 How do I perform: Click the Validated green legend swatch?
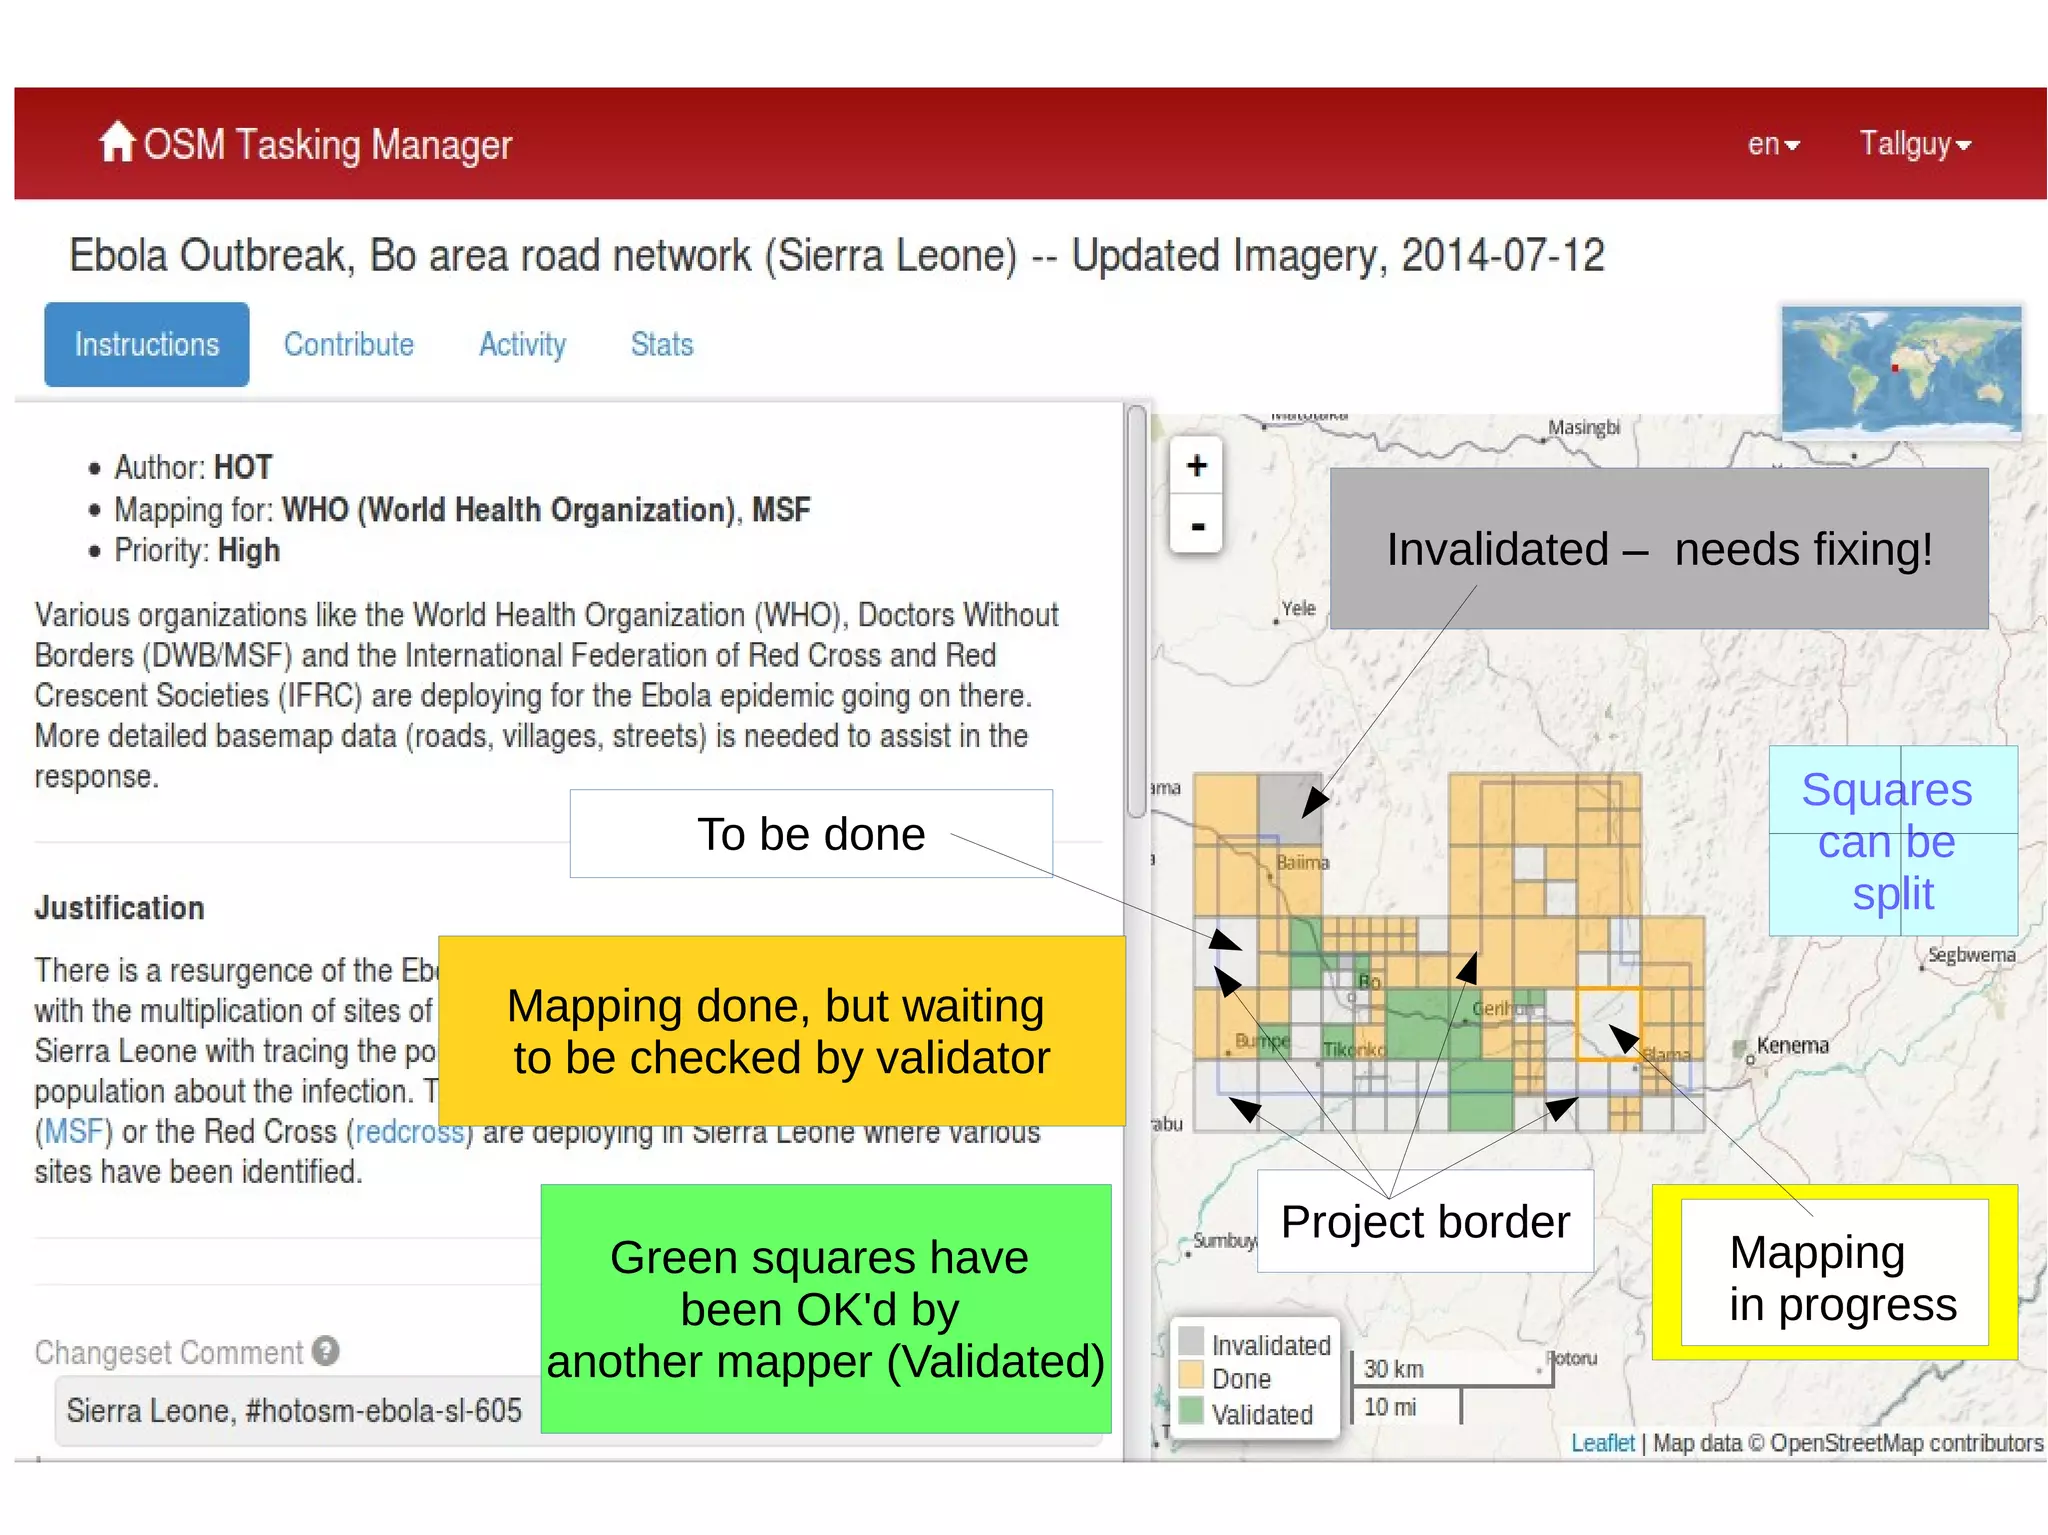pyautogui.click(x=1191, y=1411)
